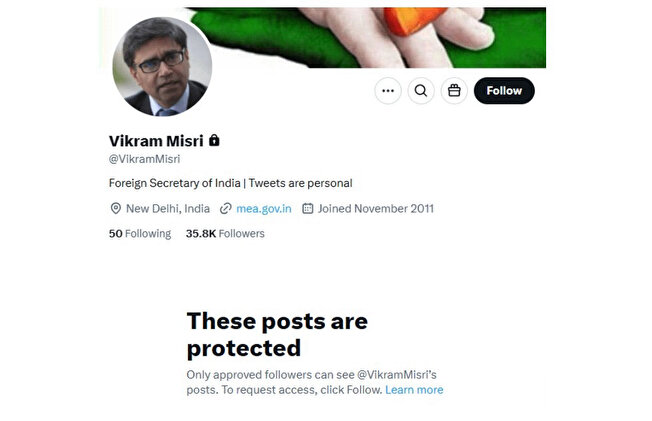
Task: Open Learn more about protected posts
Action: [x=414, y=390]
